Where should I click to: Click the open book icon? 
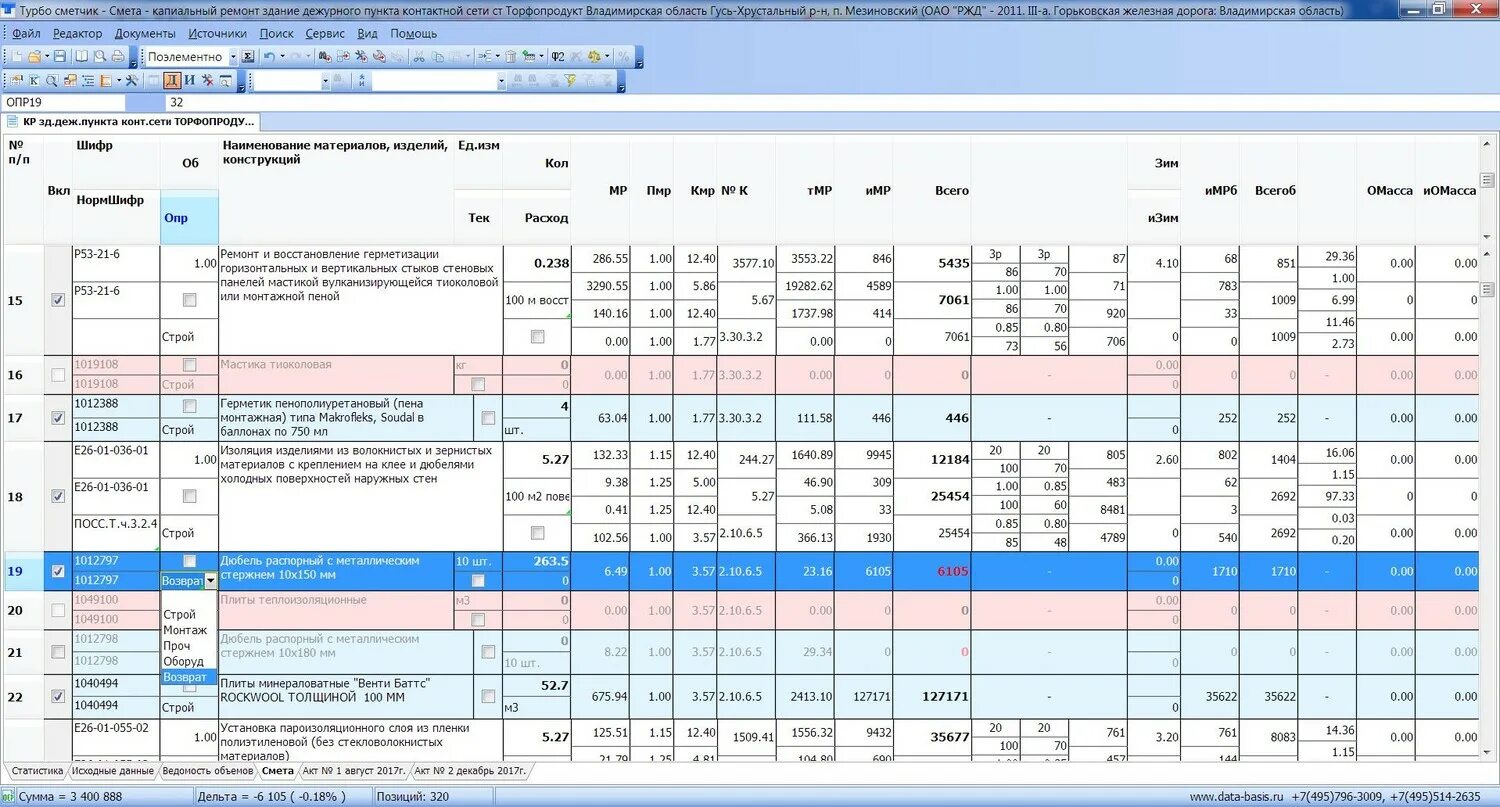81,57
